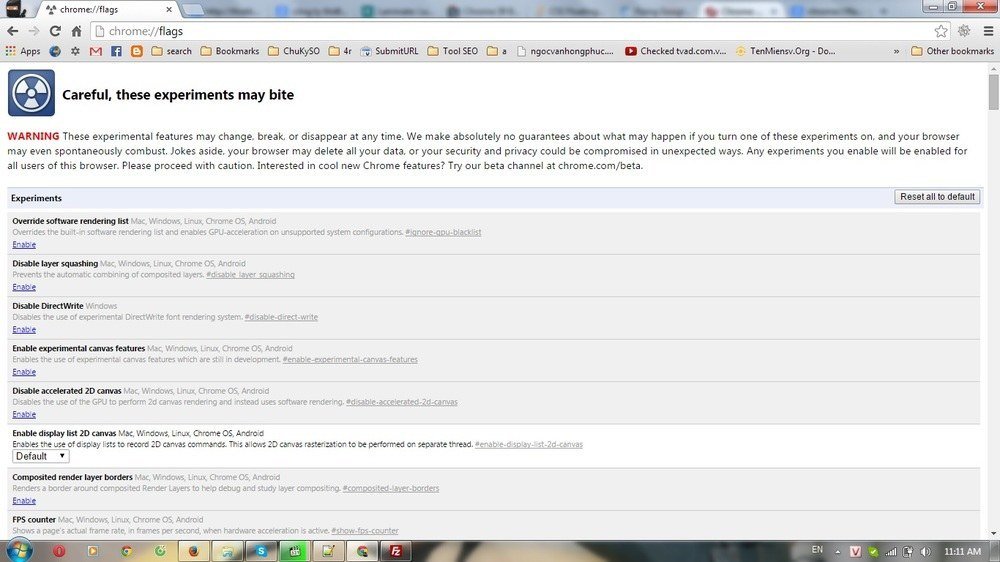Open the Facebook bookmark icon

pos(116,51)
